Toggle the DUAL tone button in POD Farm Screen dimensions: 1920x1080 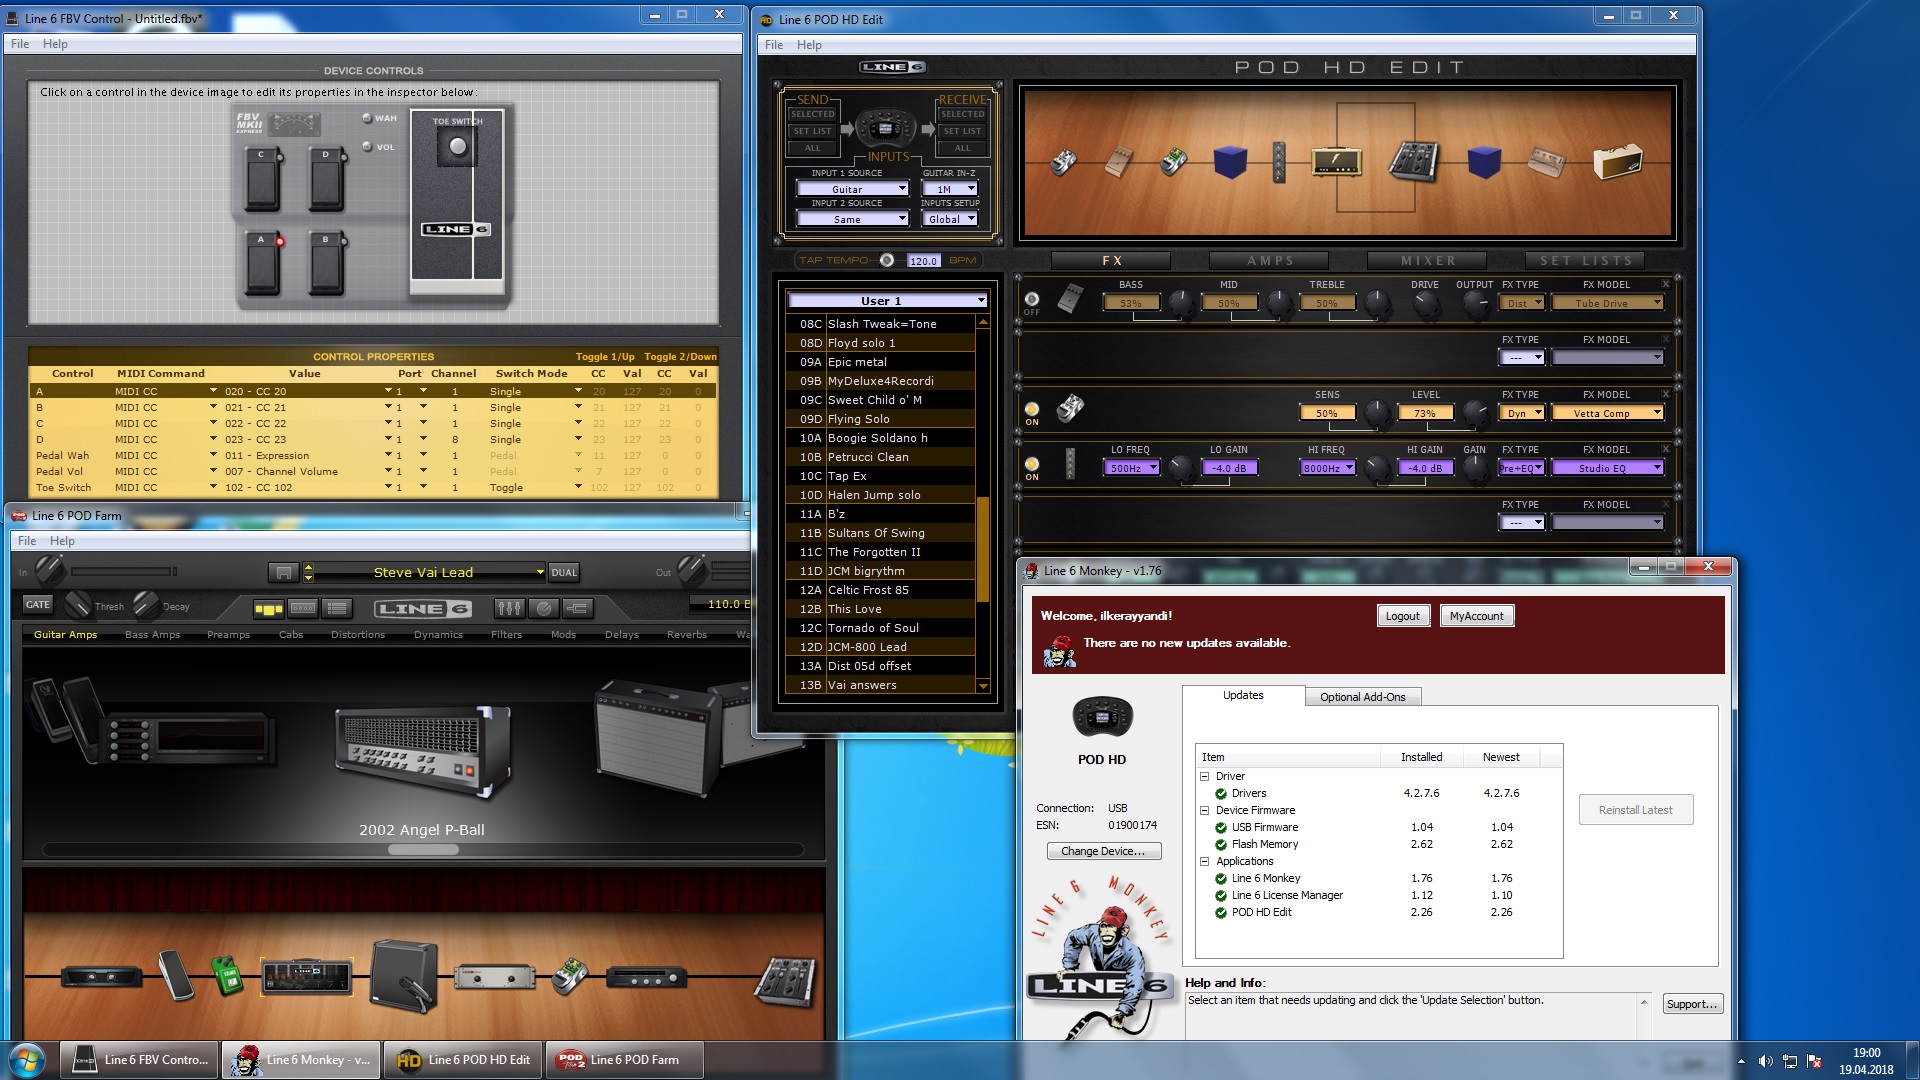click(x=564, y=573)
